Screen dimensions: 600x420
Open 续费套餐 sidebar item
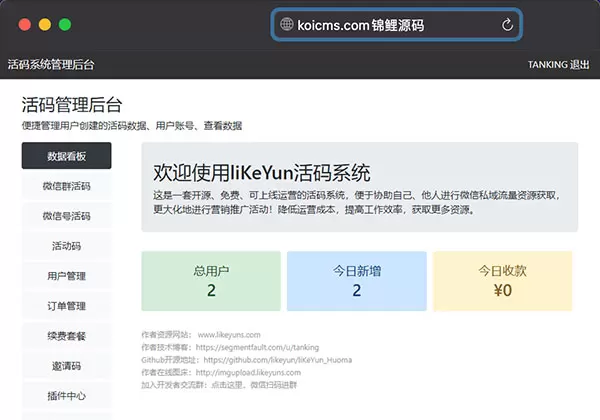pos(67,336)
